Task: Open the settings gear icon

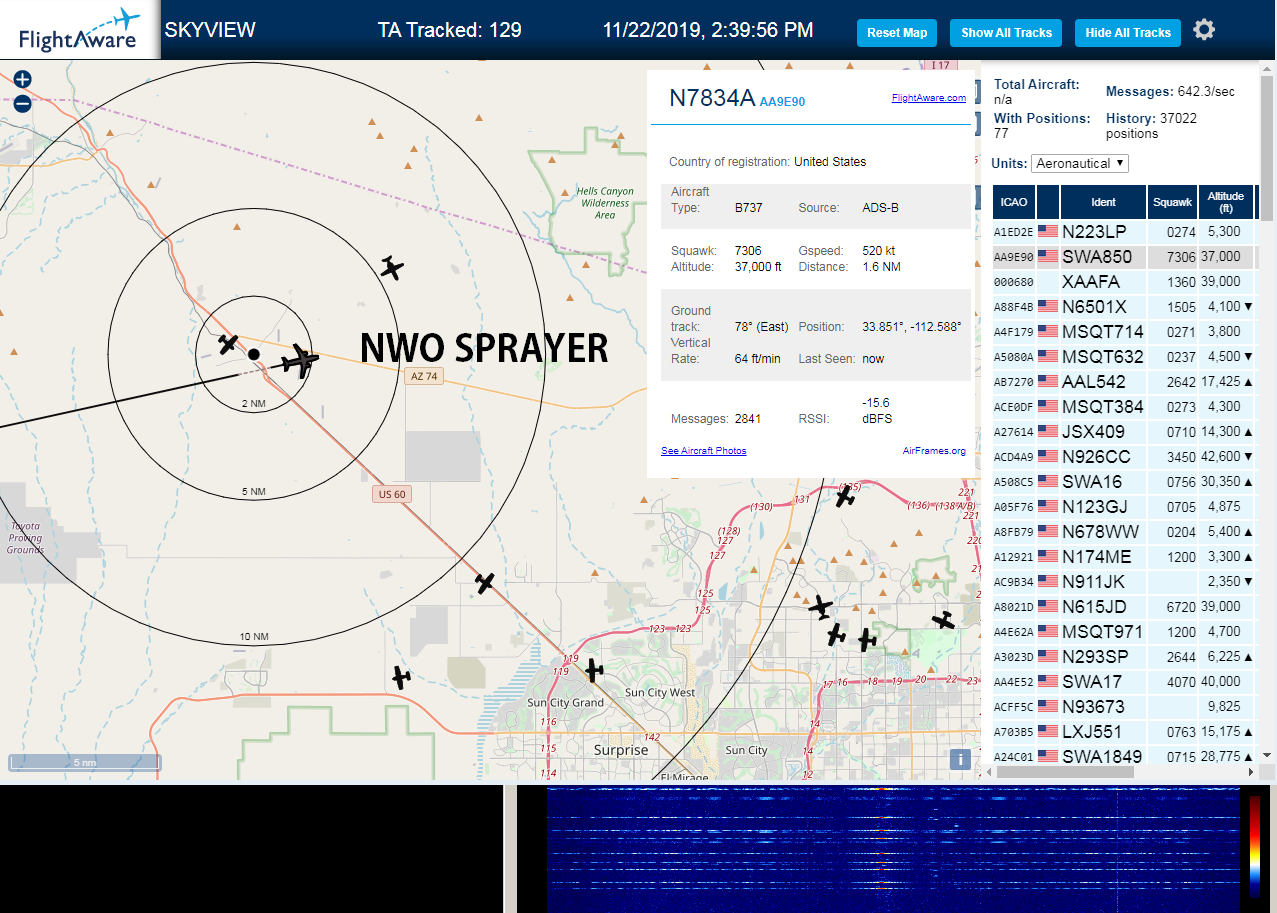Action: pos(1204,30)
